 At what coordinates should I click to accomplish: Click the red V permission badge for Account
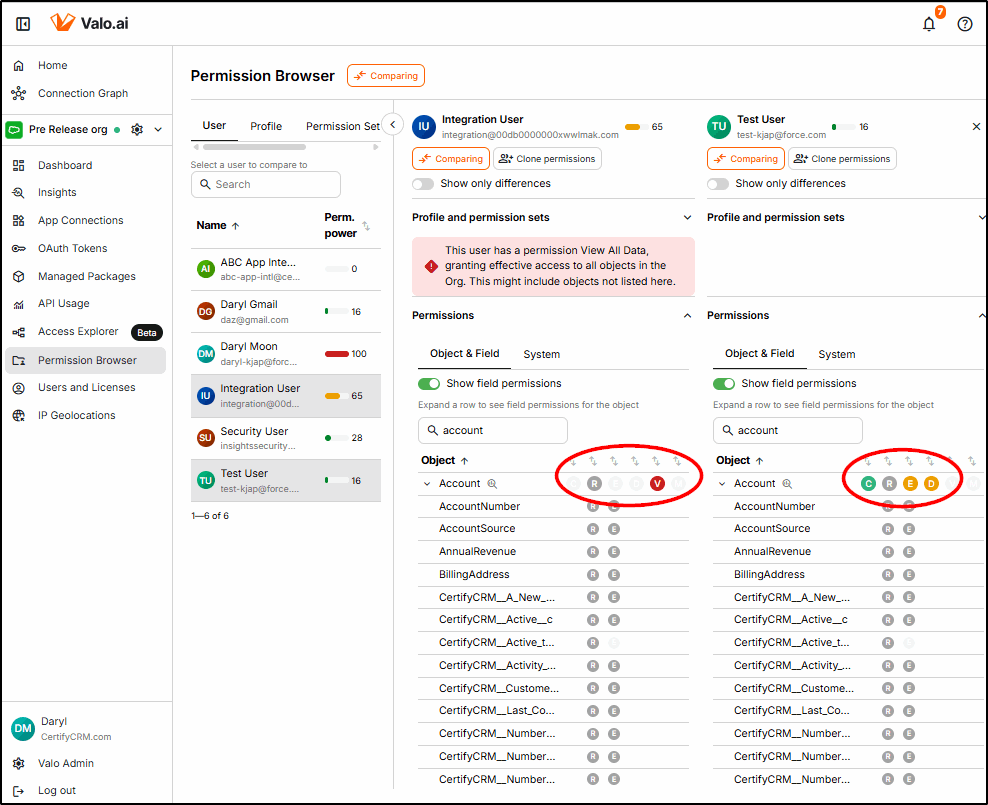(657, 484)
